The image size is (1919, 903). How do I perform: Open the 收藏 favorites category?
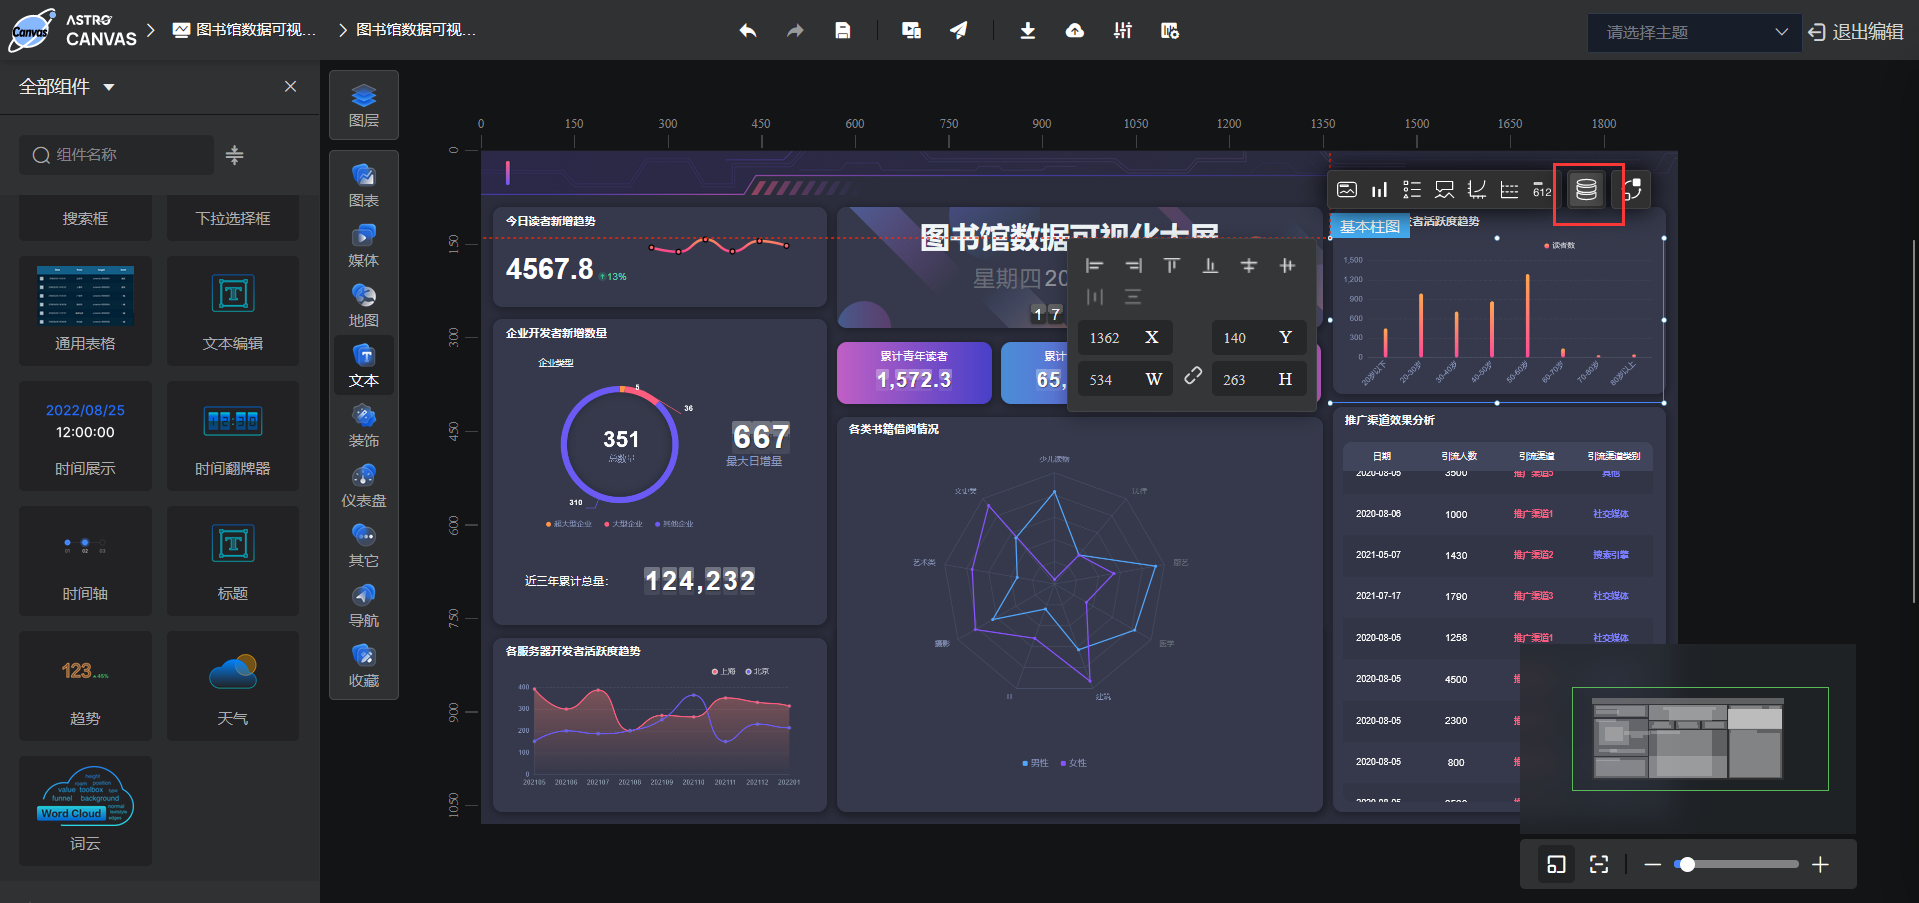pyautogui.click(x=364, y=665)
